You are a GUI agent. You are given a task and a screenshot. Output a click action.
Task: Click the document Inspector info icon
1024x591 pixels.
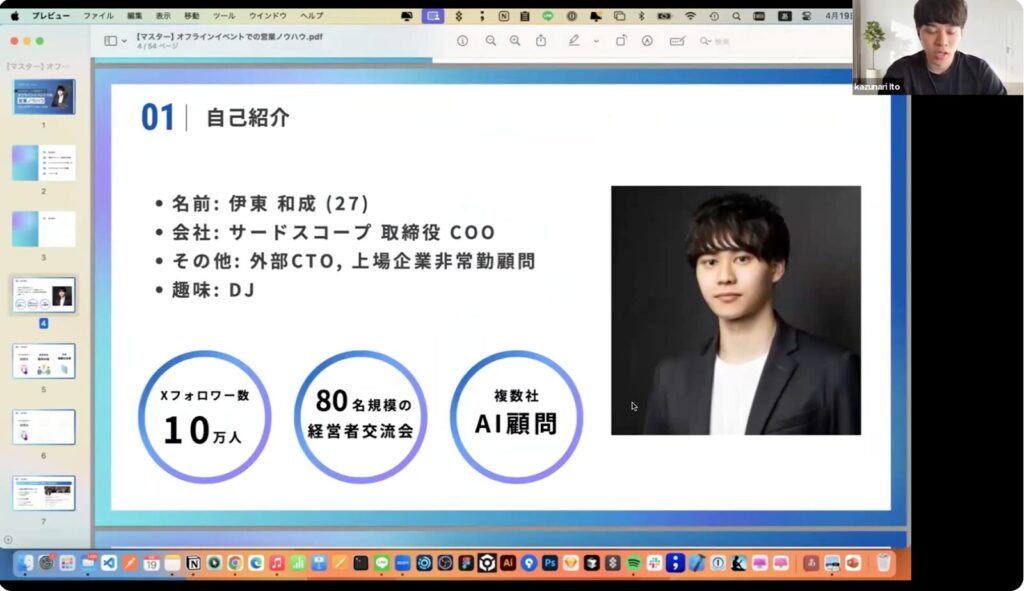pyautogui.click(x=462, y=41)
